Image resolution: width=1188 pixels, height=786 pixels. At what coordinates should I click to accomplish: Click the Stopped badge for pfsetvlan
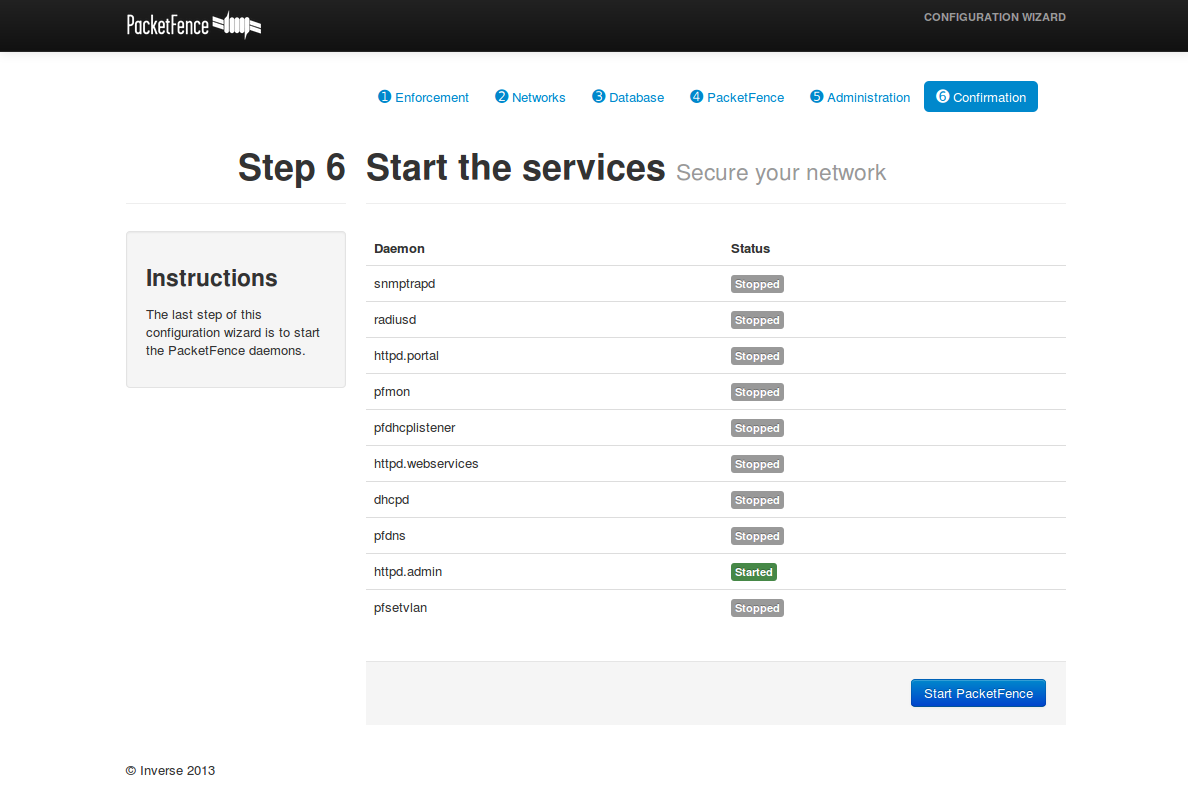(x=757, y=608)
